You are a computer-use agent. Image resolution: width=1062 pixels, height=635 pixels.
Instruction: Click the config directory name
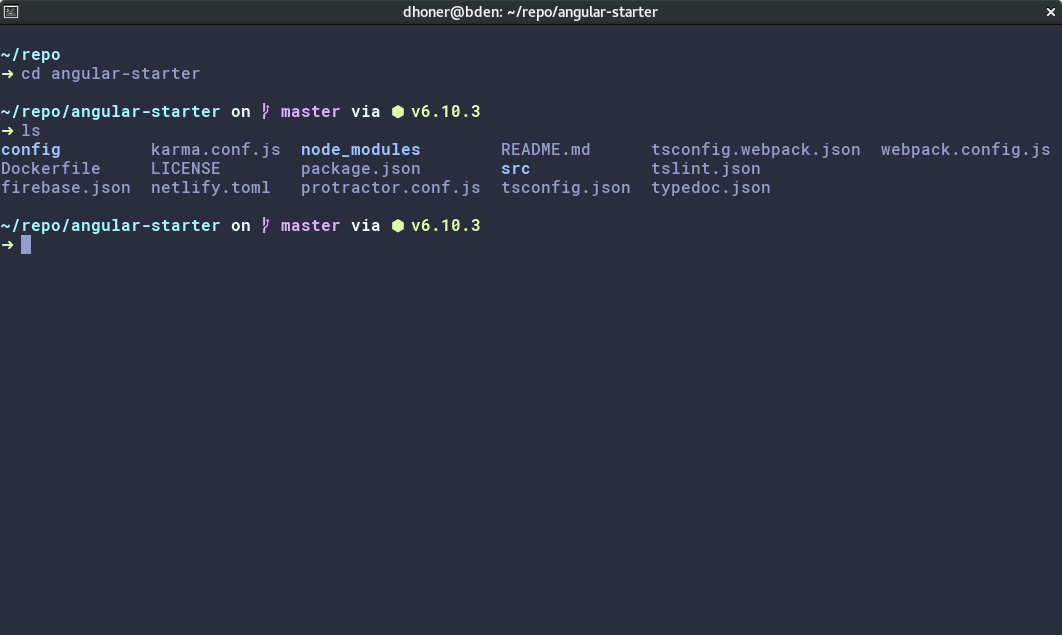pyautogui.click(x=30, y=150)
